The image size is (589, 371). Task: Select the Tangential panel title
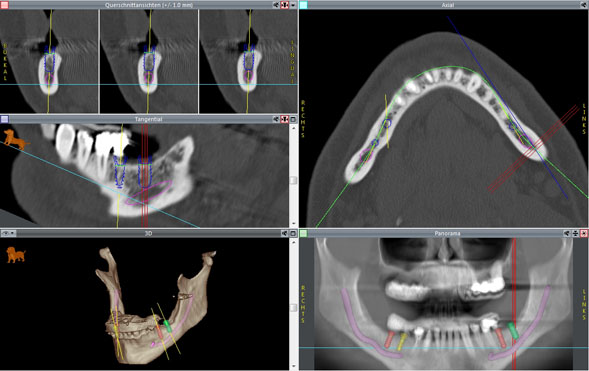coord(148,119)
